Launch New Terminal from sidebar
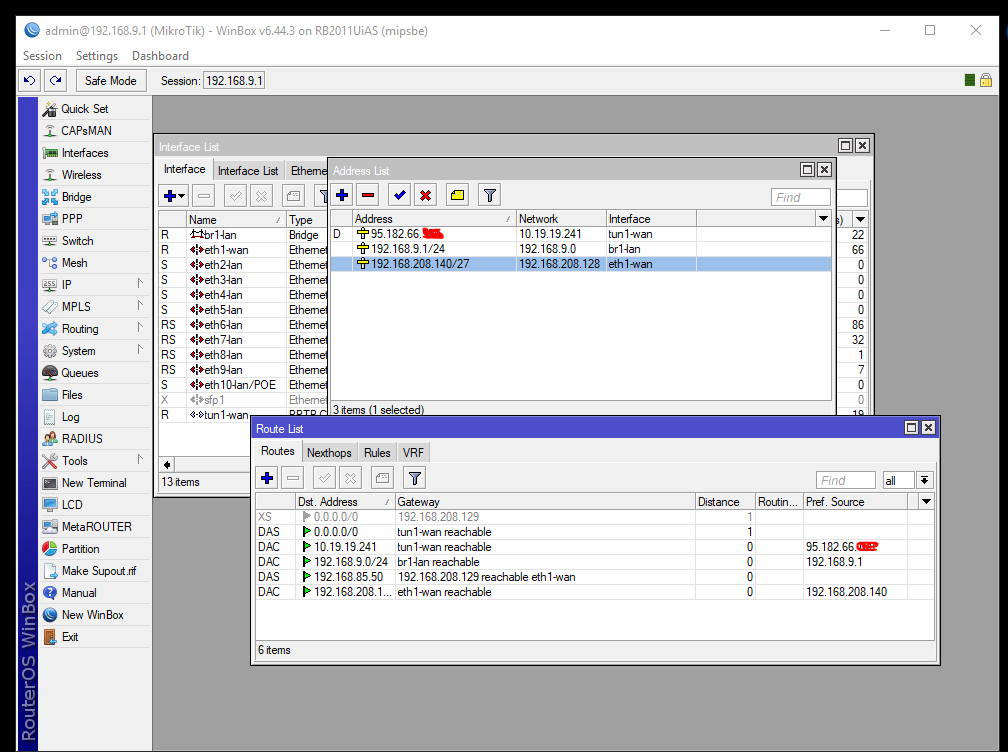This screenshot has height=752, width=1008. [x=94, y=483]
